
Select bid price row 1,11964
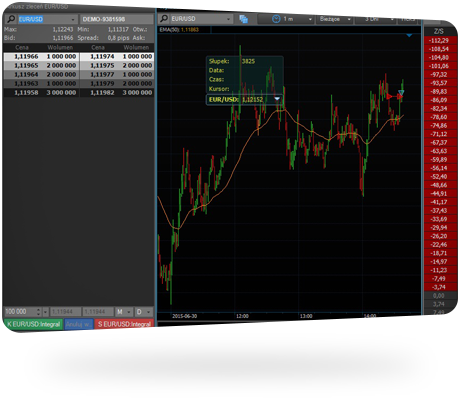41,74
